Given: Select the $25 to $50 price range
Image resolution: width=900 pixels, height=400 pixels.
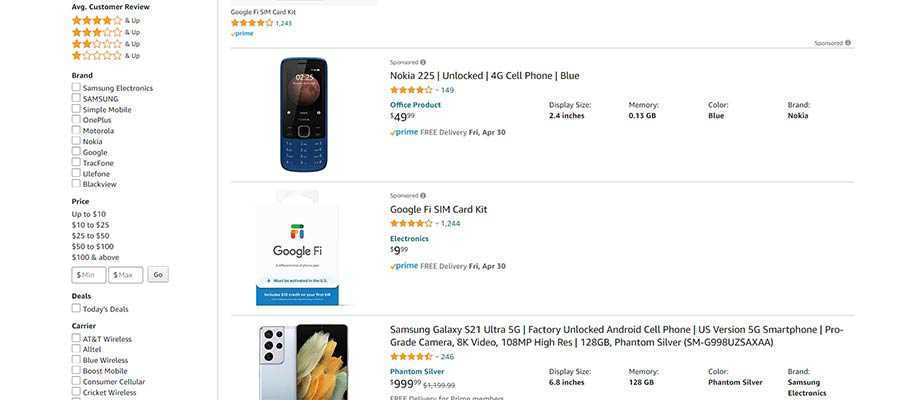Looking at the screenshot, I should [x=91, y=236].
